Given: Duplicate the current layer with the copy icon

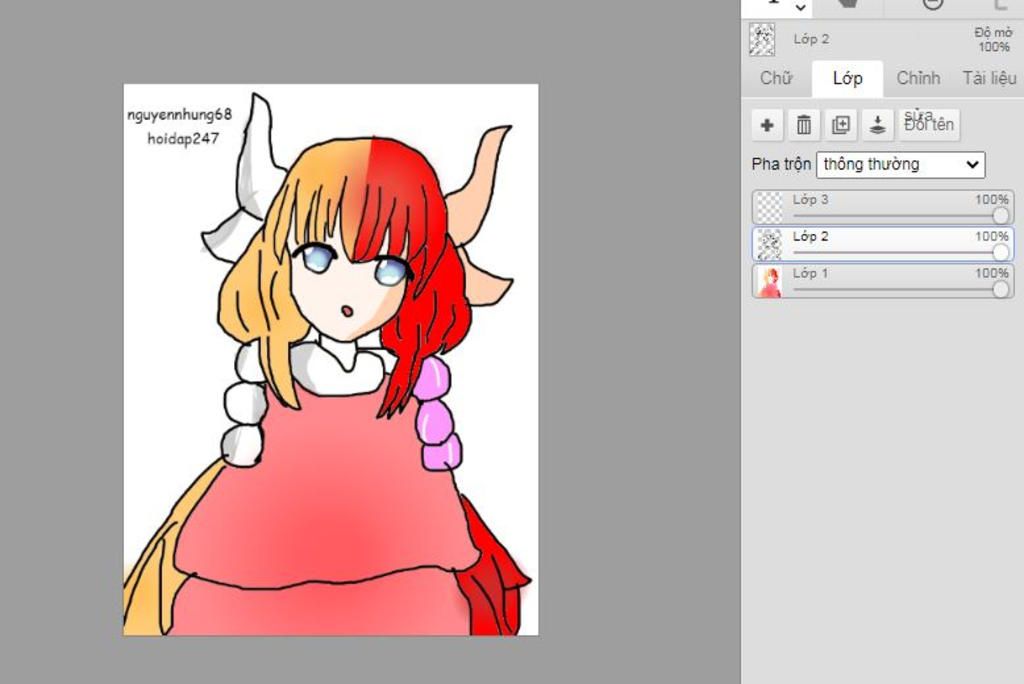Looking at the screenshot, I should (840, 125).
